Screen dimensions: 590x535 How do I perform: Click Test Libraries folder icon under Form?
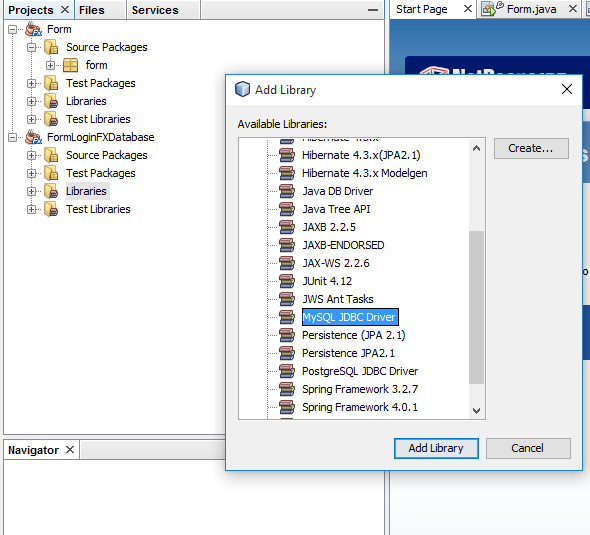[x=51, y=119]
